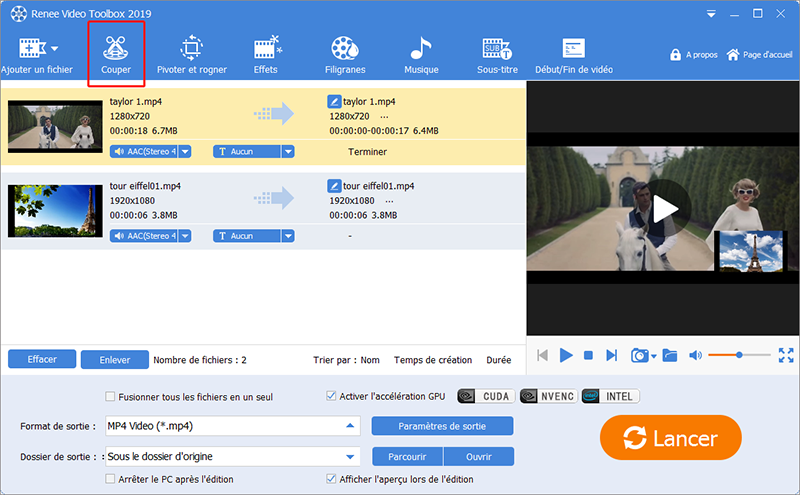Open the ellipsis options next to 1280x720 output
The image size is (800, 495).
click(x=384, y=116)
